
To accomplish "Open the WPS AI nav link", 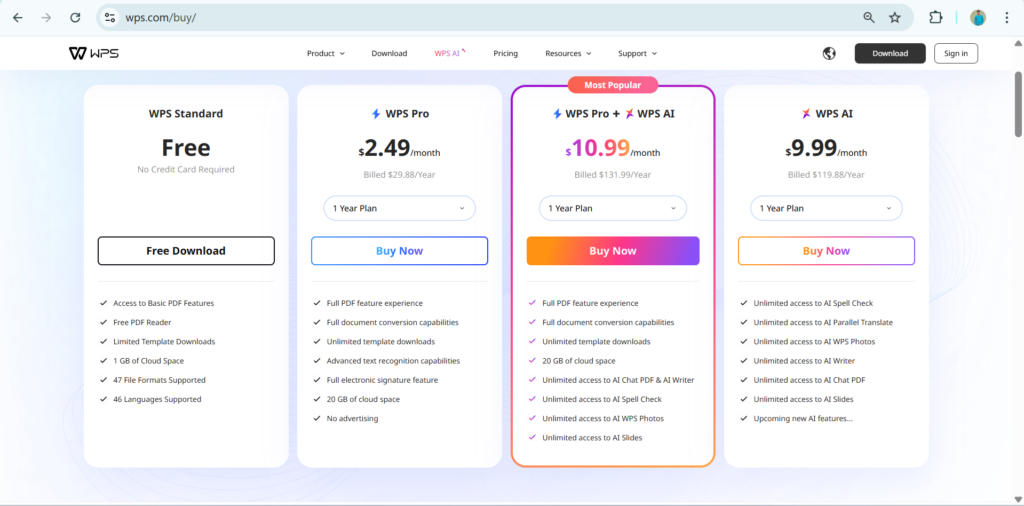I will tap(449, 54).
